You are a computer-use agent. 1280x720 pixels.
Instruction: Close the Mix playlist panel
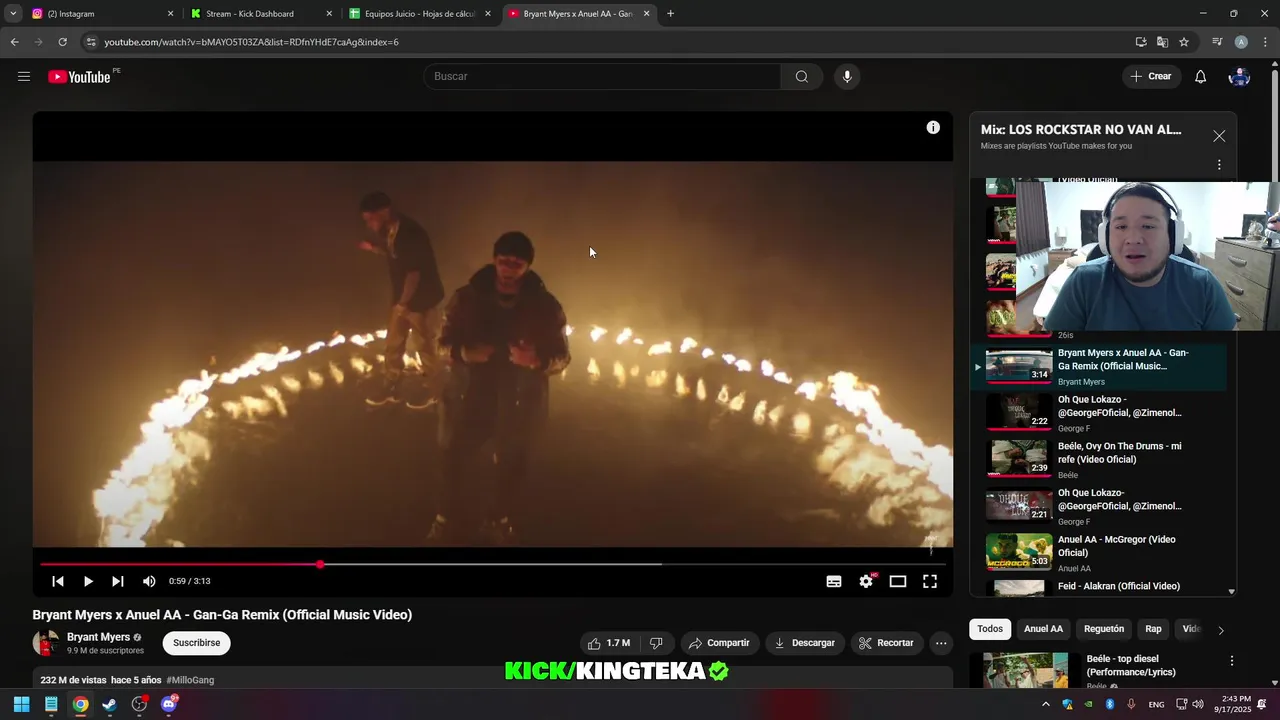coord(1219,136)
